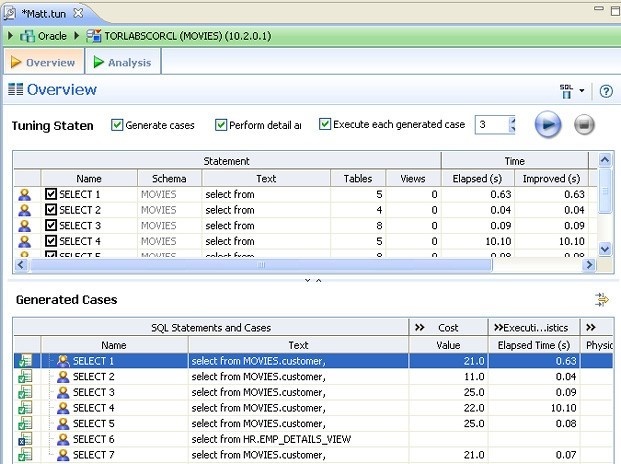Image resolution: width=621 pixels, height=464 pixels.
Task: Click the error status icon for SELECT 6
Action: (25, 439)
